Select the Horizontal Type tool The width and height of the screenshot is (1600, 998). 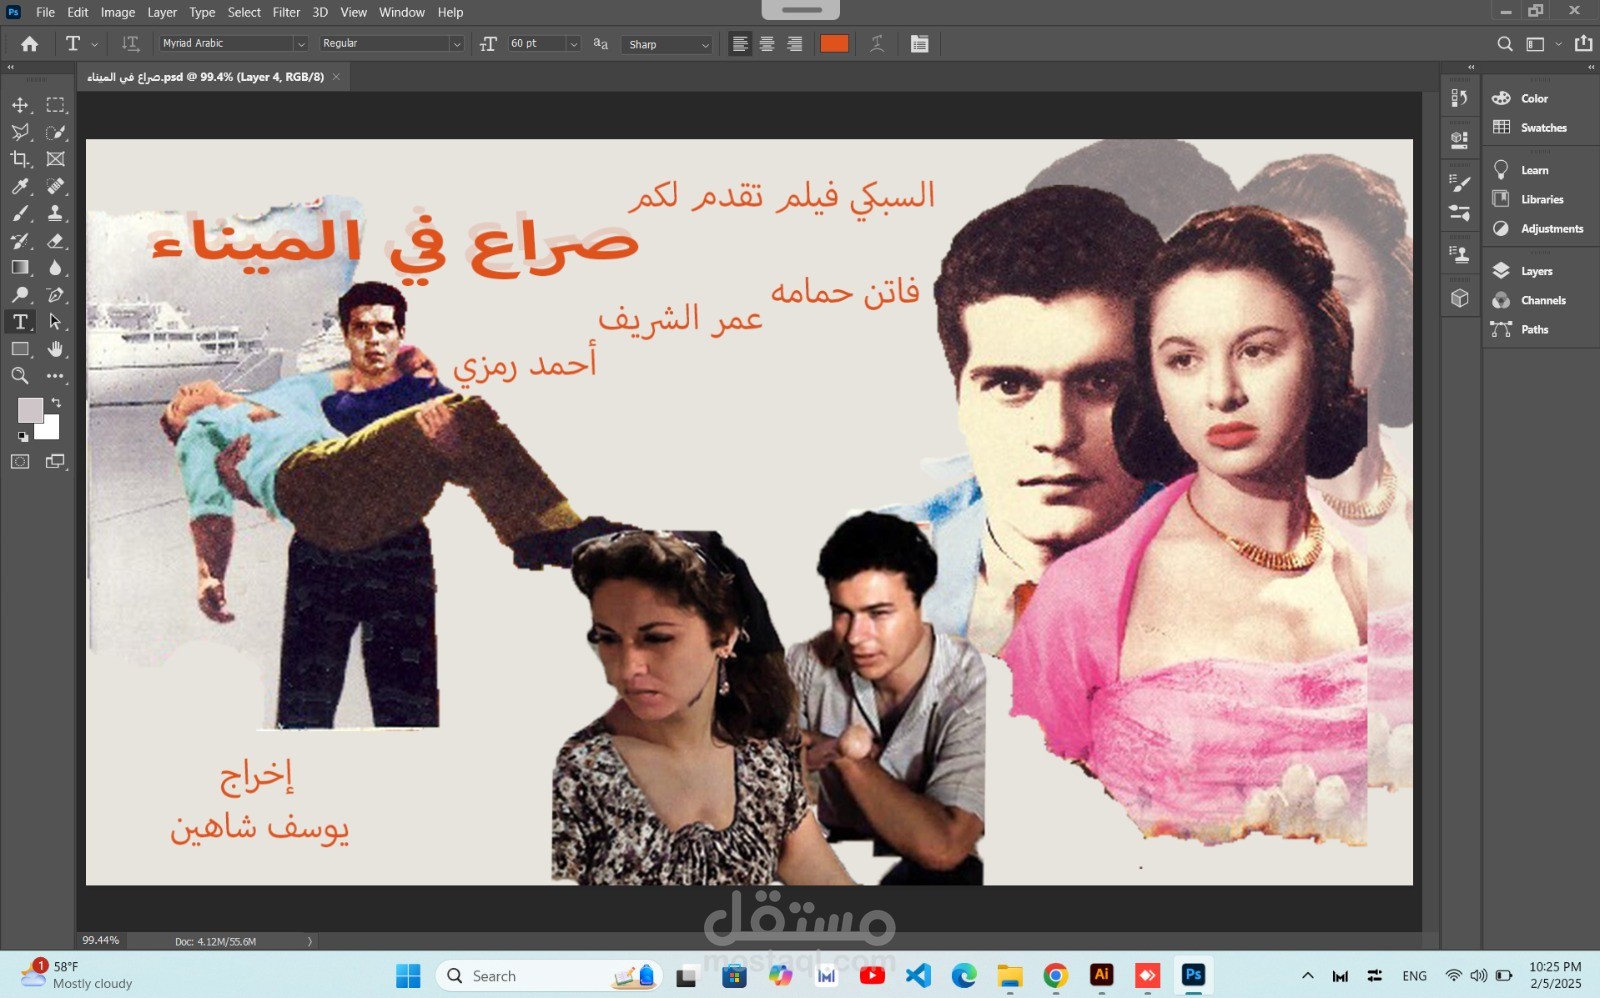pyautogui.click(x=20, y=322)
